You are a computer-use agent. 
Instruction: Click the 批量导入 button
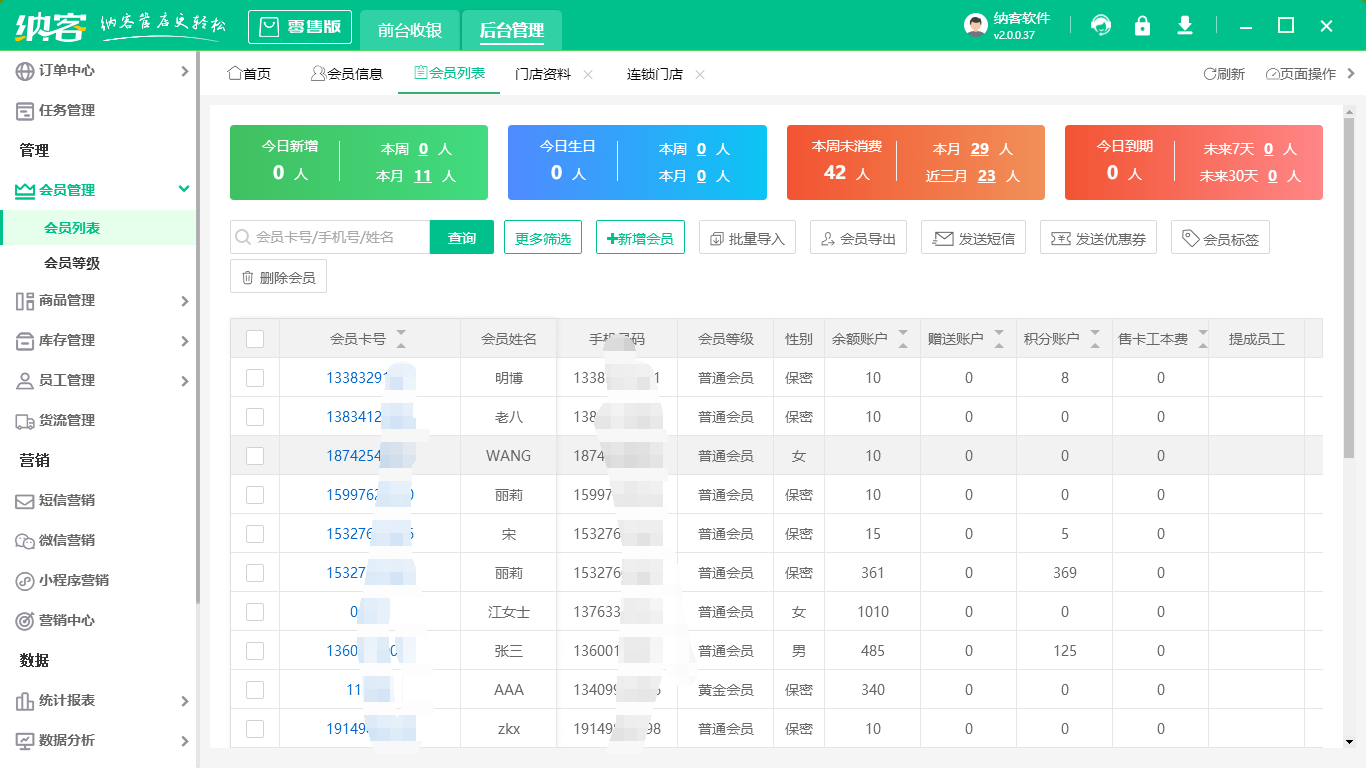[747, 237]
